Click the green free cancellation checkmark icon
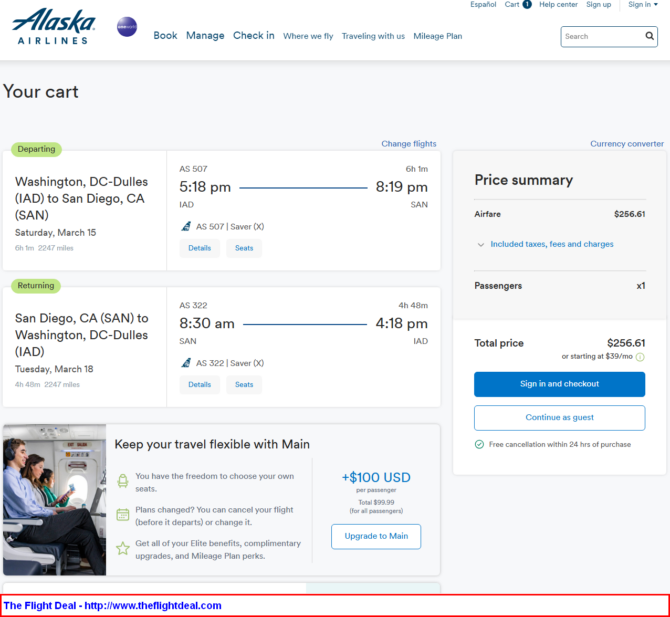 point(480,444)
